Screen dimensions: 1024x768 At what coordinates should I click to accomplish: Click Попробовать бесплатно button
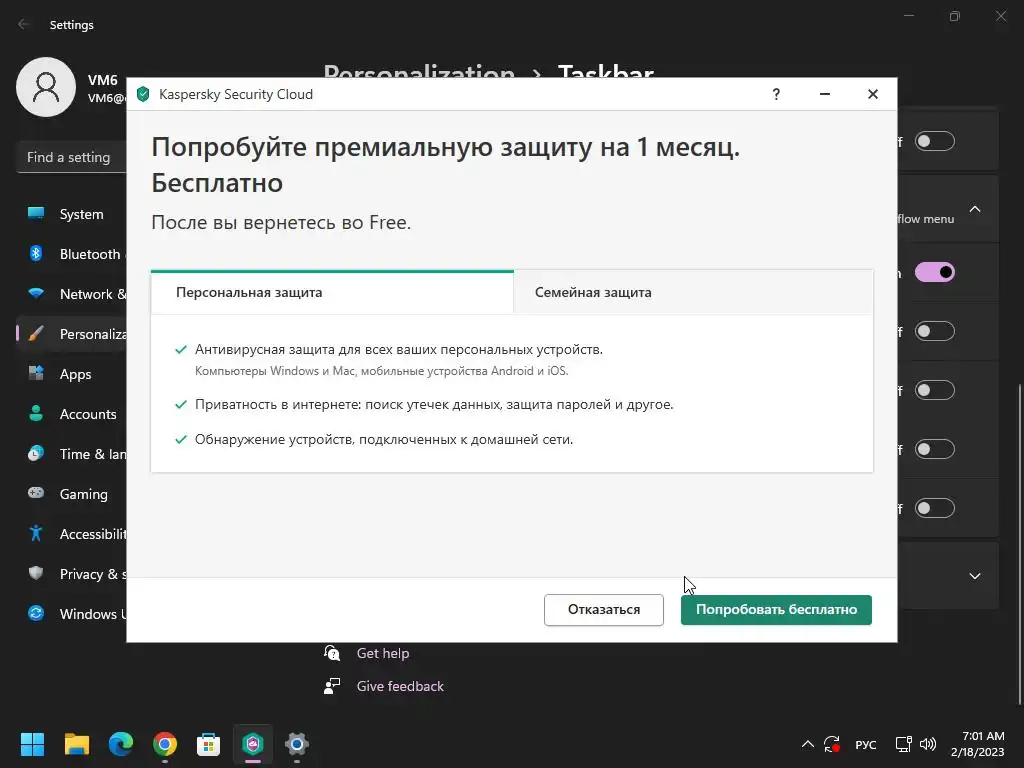[x=776, y=609]
